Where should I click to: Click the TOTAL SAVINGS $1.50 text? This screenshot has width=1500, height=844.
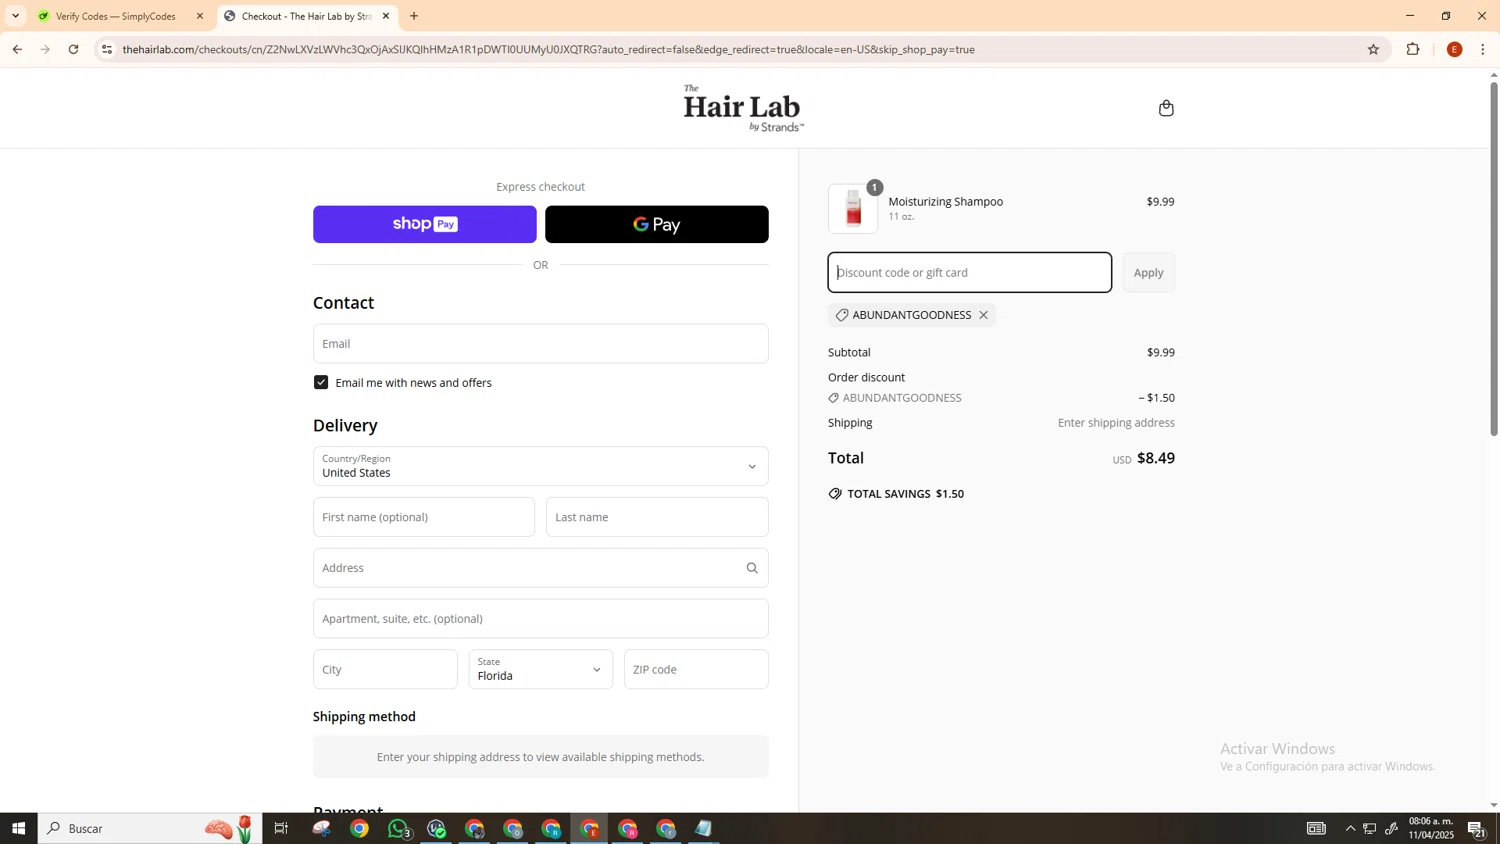905,494
